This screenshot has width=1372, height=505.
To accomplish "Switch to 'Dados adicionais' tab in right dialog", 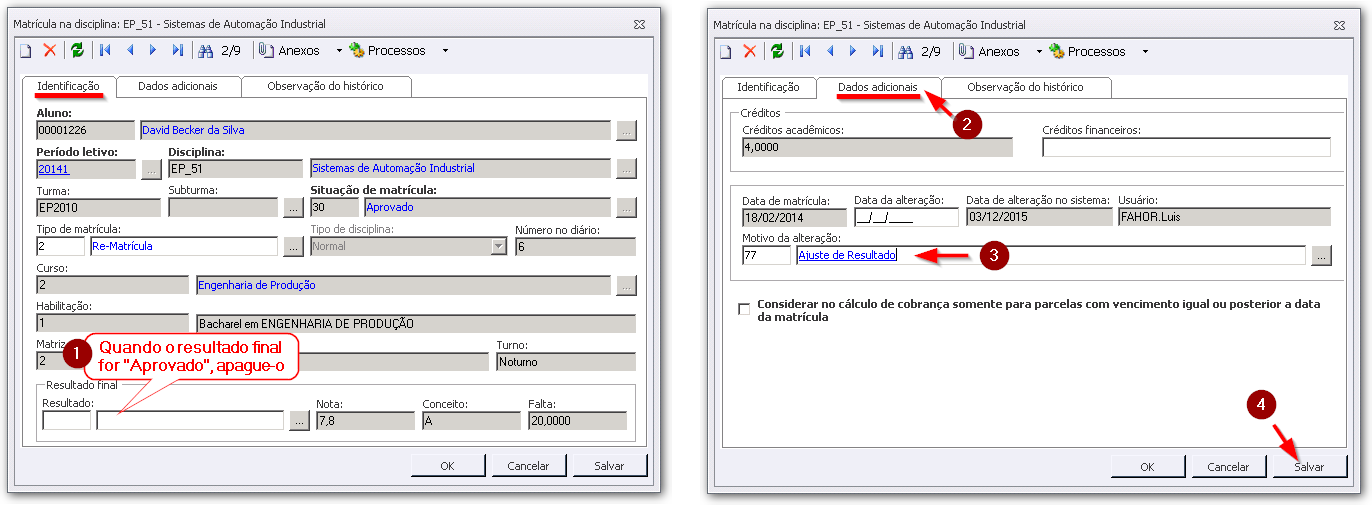I will click(x=877, y=87).
